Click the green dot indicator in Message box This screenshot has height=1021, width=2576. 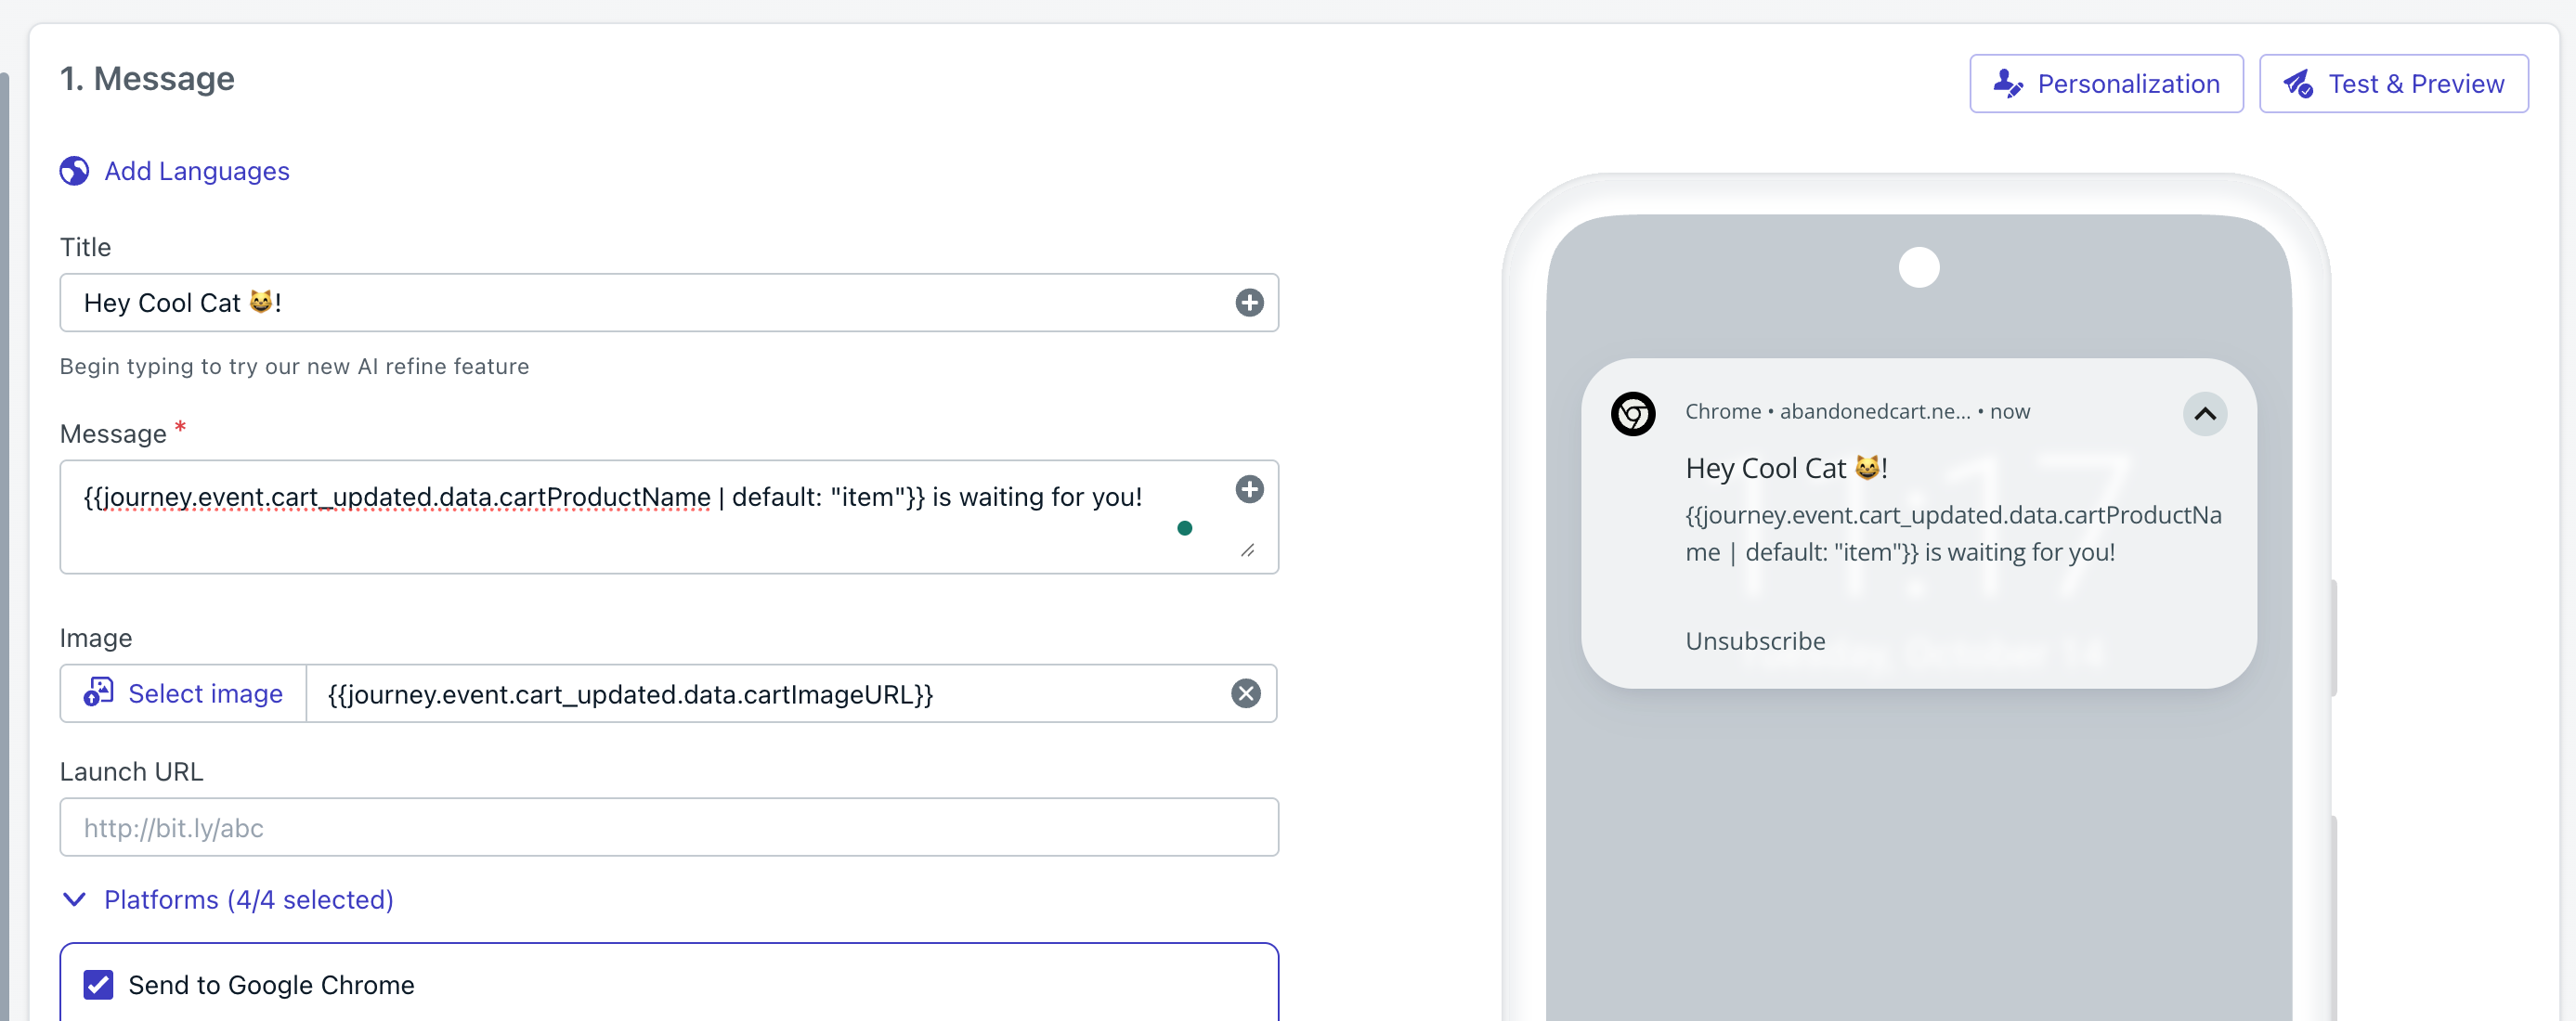pyautogui.click(x=1184, y=528)
